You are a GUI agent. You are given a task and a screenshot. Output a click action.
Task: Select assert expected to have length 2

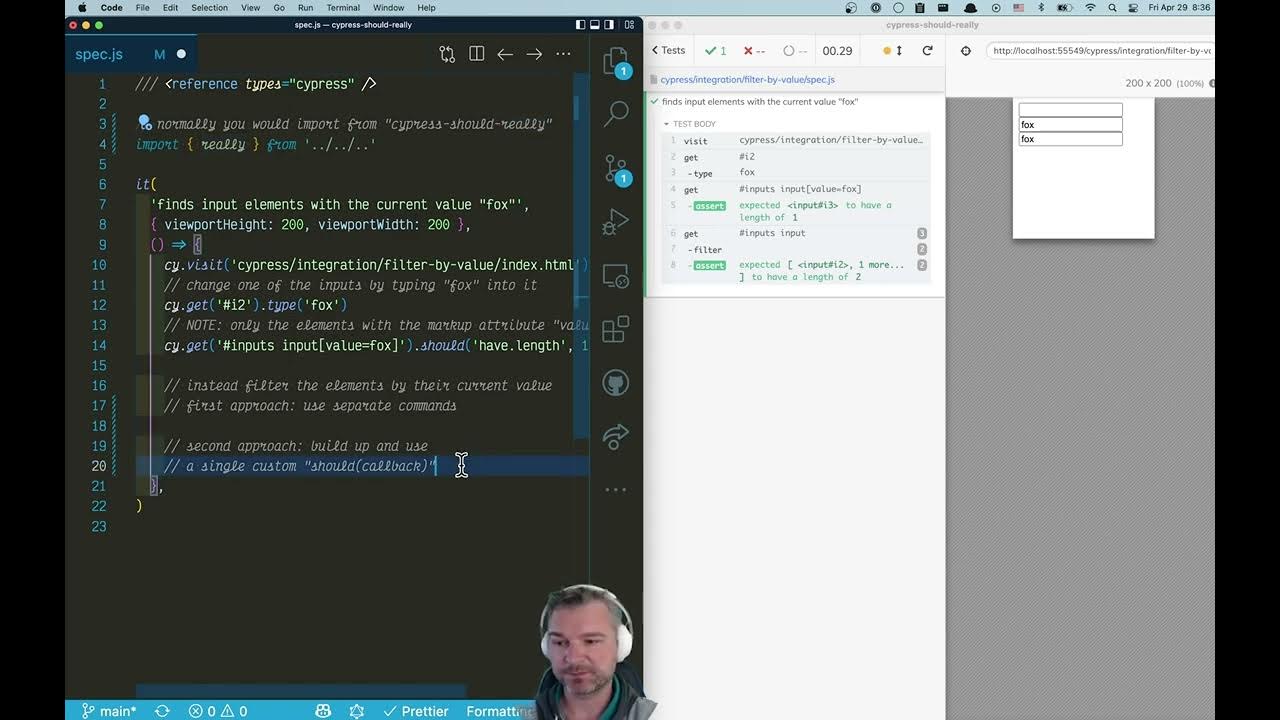pos(796,271)
